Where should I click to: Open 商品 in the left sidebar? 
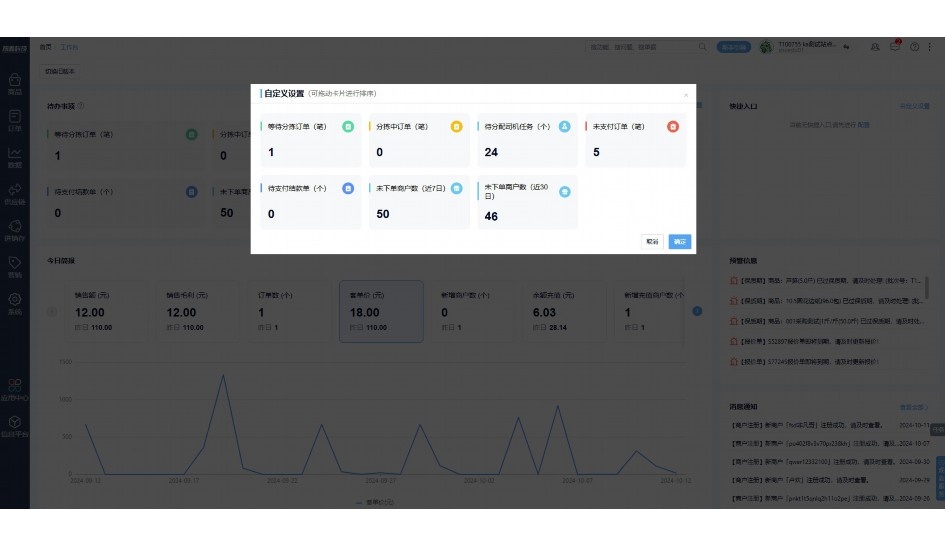tap(15, 83)
